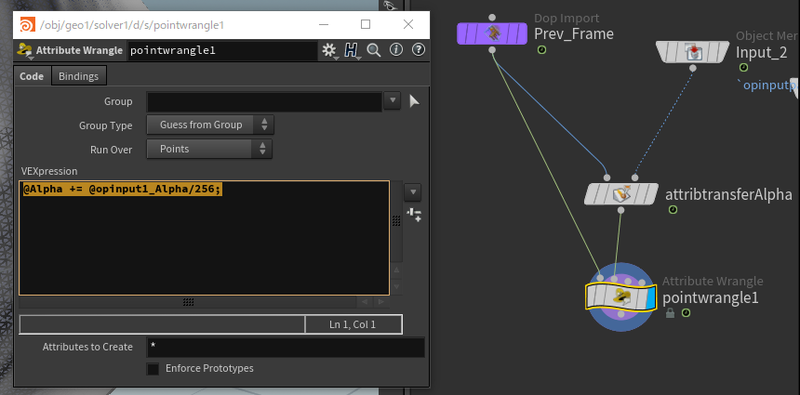Screen dimensions: 800x395
Task: Click the Houdini H help-card icon
Action: [351, 50]
